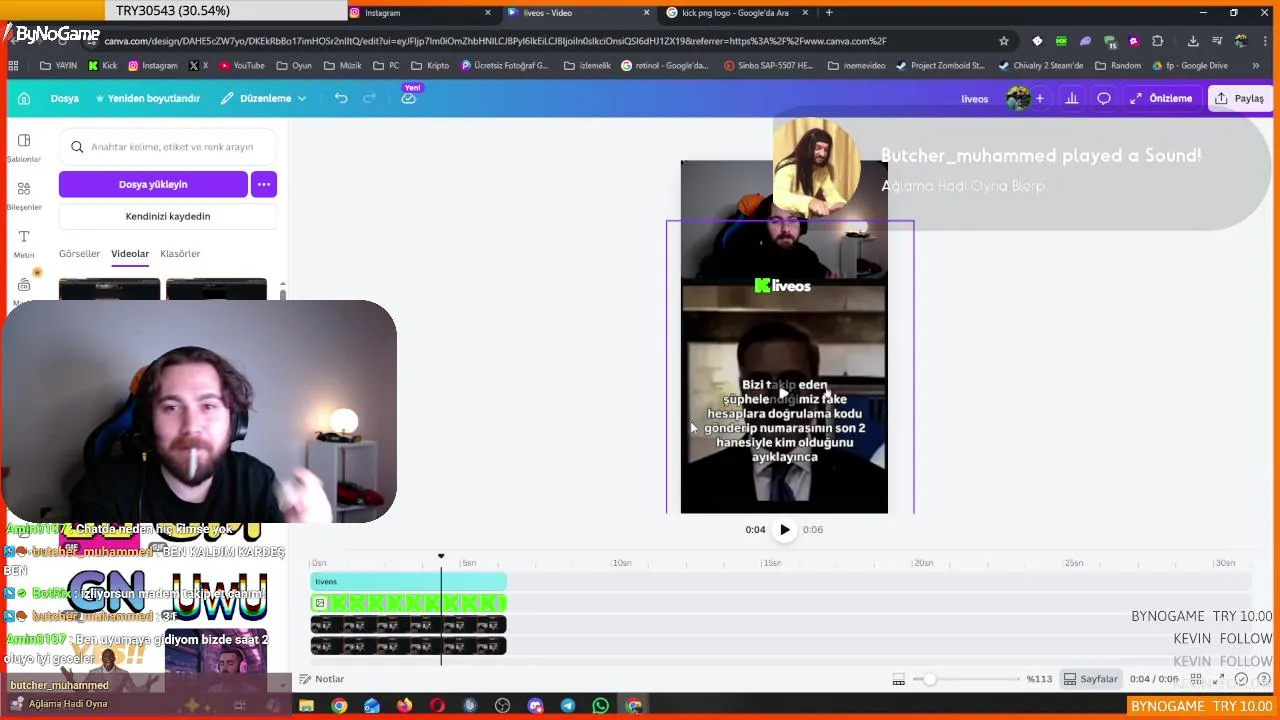Viewport: 1280px width, 720px height.
Task: Open more upload options (three dots)
Action: [x=264, y=184]
